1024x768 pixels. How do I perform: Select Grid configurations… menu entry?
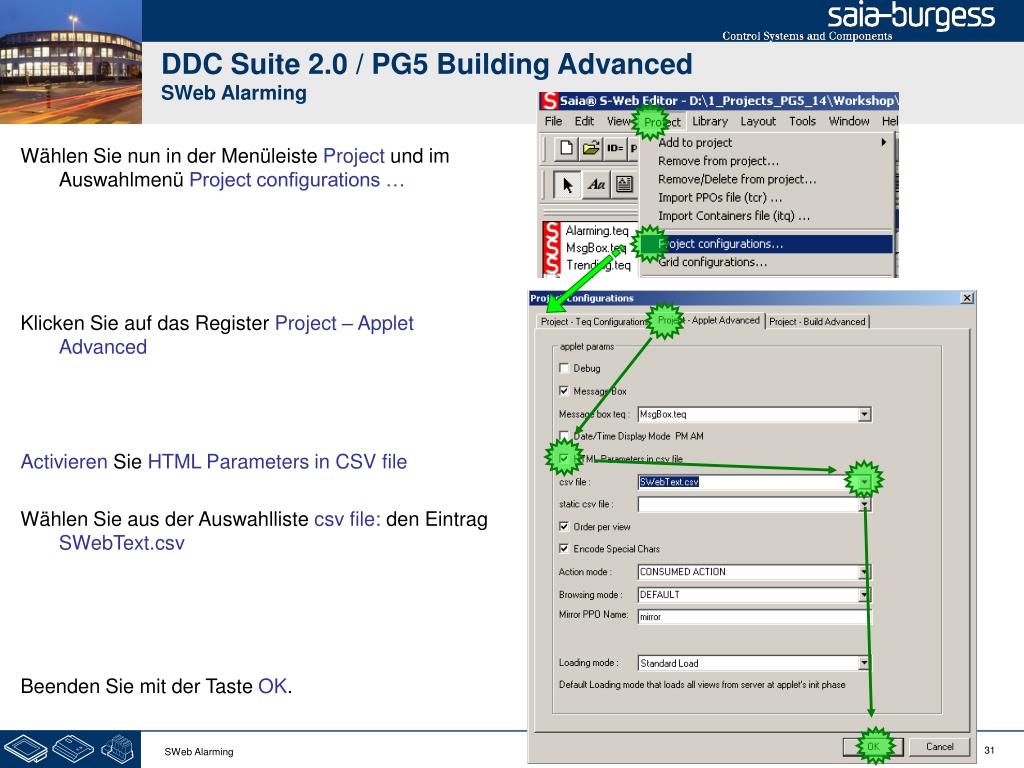pyautogui.click(x=712, y=262)
